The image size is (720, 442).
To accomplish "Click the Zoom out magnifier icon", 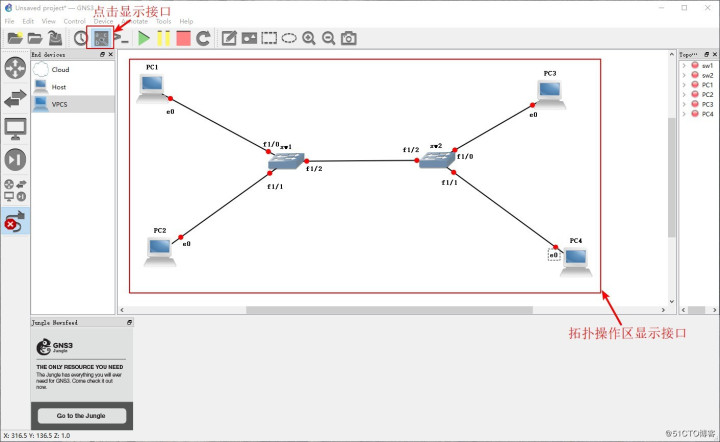I will tap(328, 38).
